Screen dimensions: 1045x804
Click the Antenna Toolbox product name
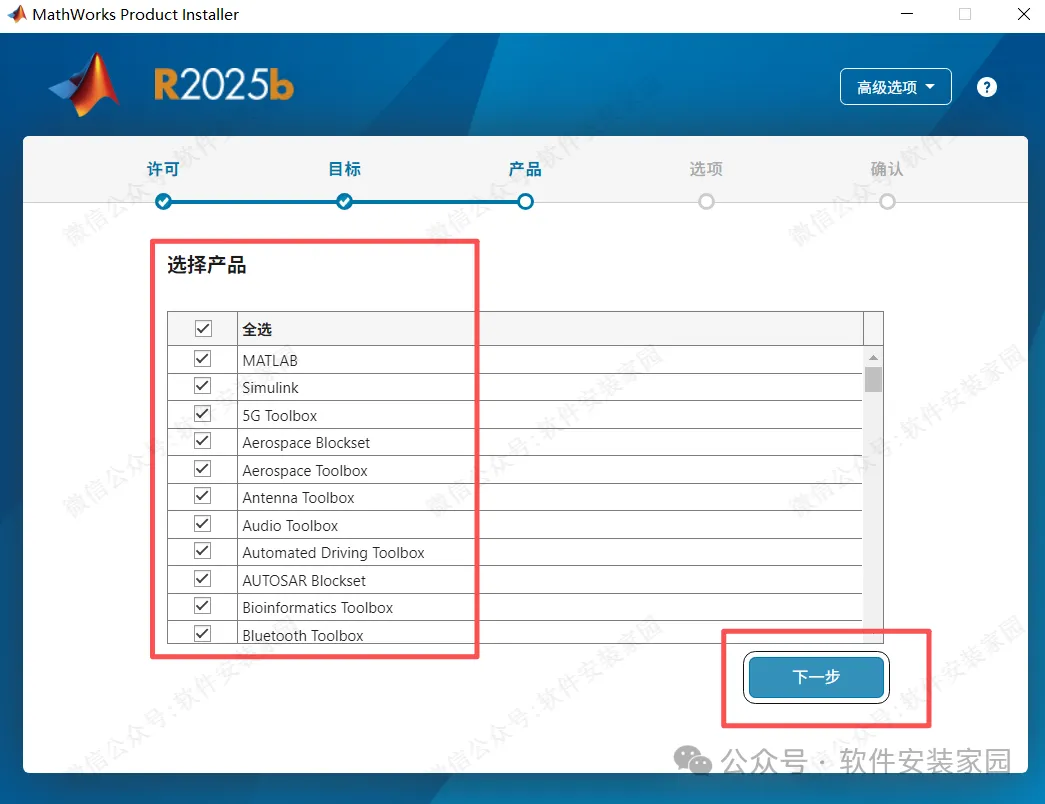click(x=299, y=498)
